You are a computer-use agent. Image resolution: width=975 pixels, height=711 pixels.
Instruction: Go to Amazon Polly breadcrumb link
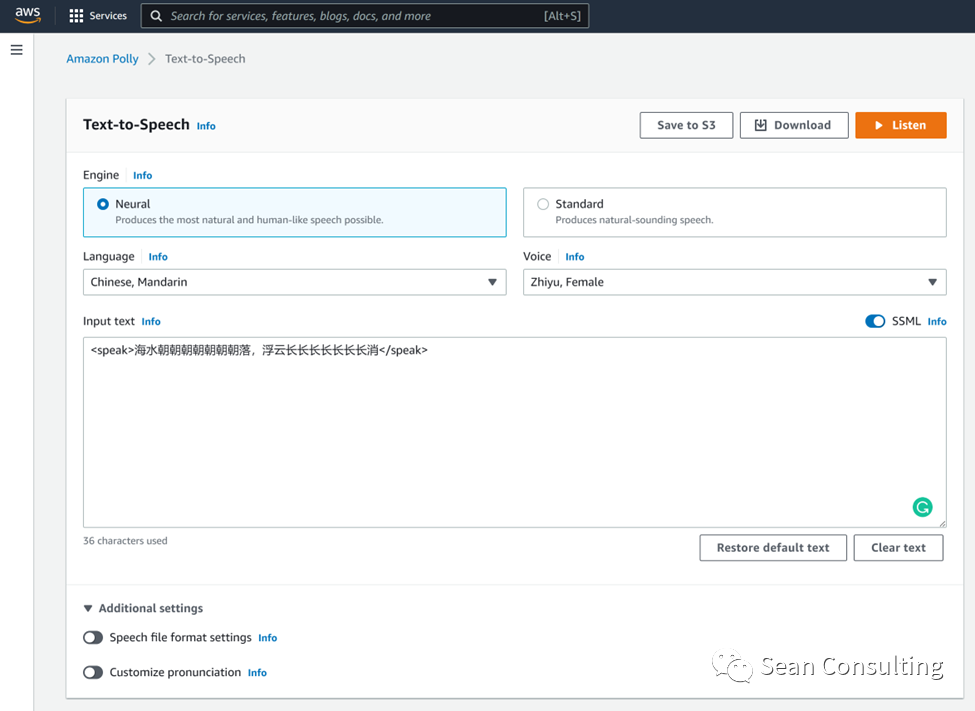point(103,59)
